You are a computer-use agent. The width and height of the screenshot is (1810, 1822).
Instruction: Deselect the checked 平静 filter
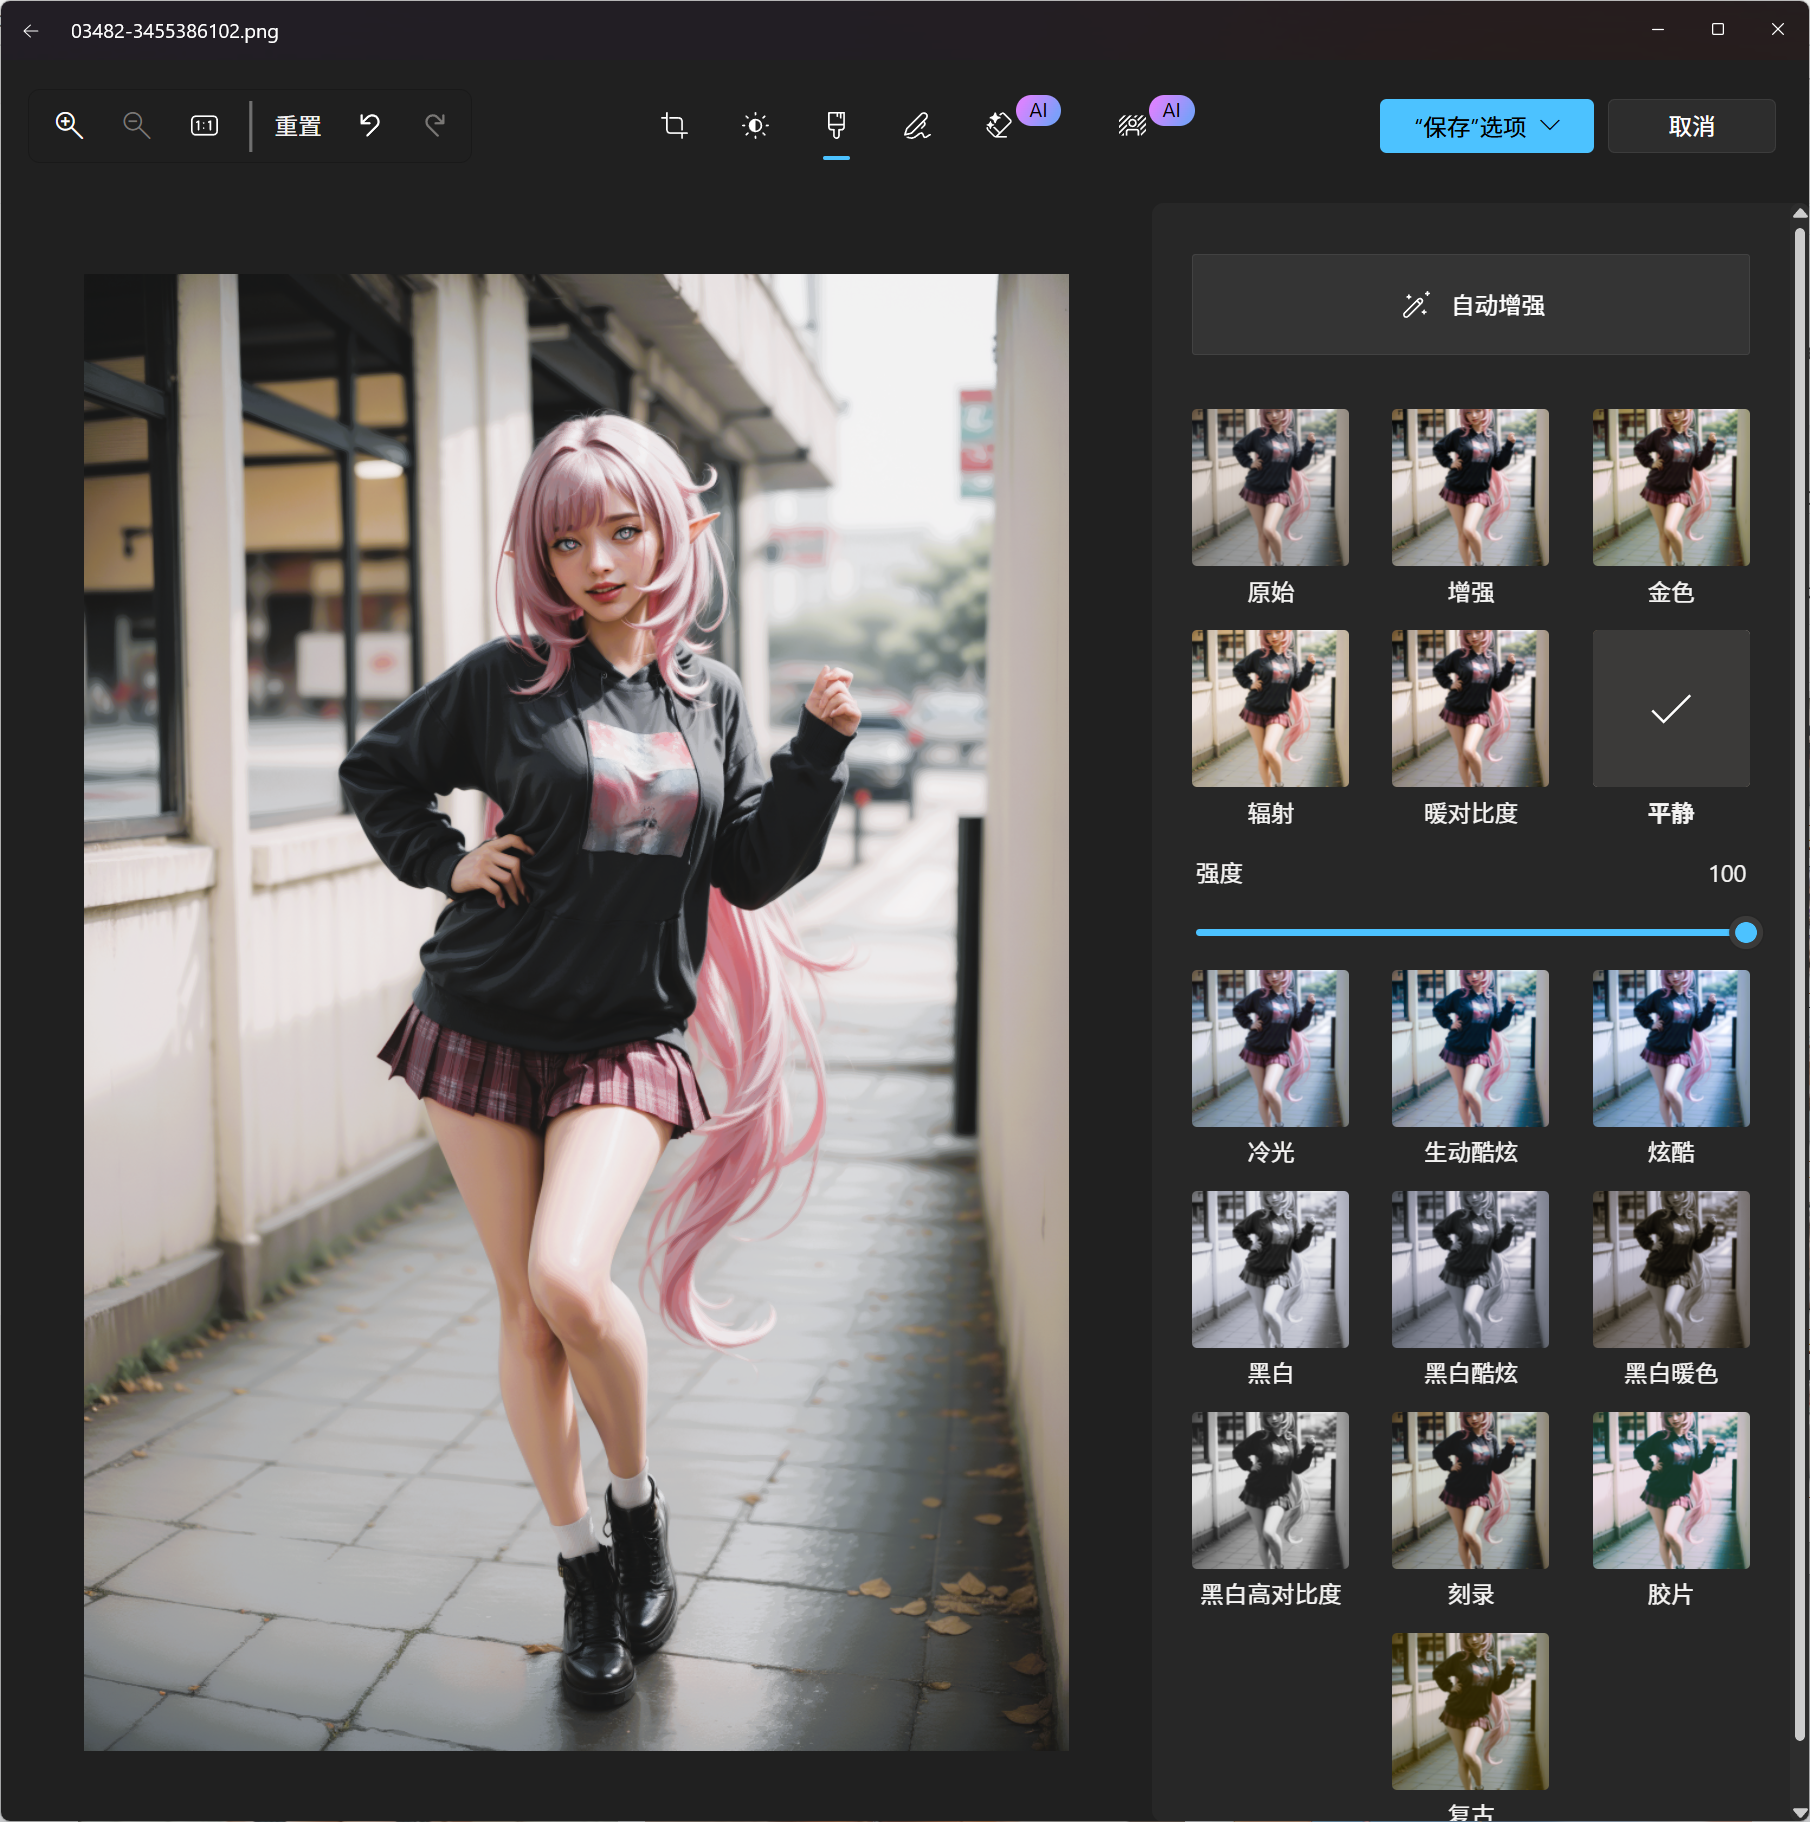tap(1670, 708)
